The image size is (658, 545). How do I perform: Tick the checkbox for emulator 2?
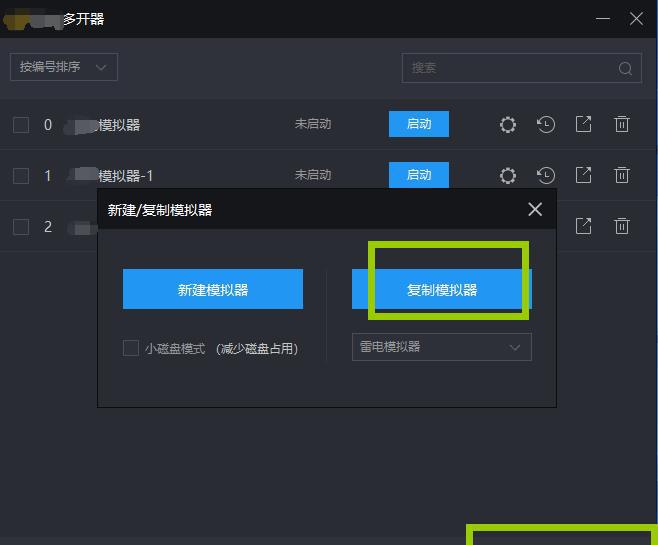coord(21,227)
